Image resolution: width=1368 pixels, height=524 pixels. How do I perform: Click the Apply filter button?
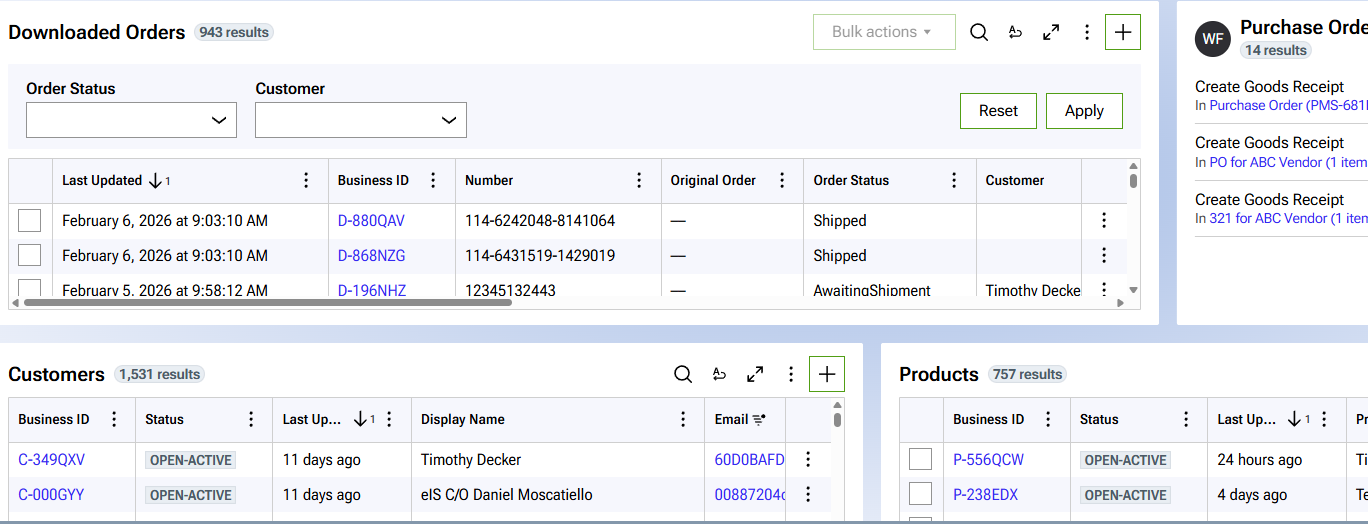click(1084, 111)
